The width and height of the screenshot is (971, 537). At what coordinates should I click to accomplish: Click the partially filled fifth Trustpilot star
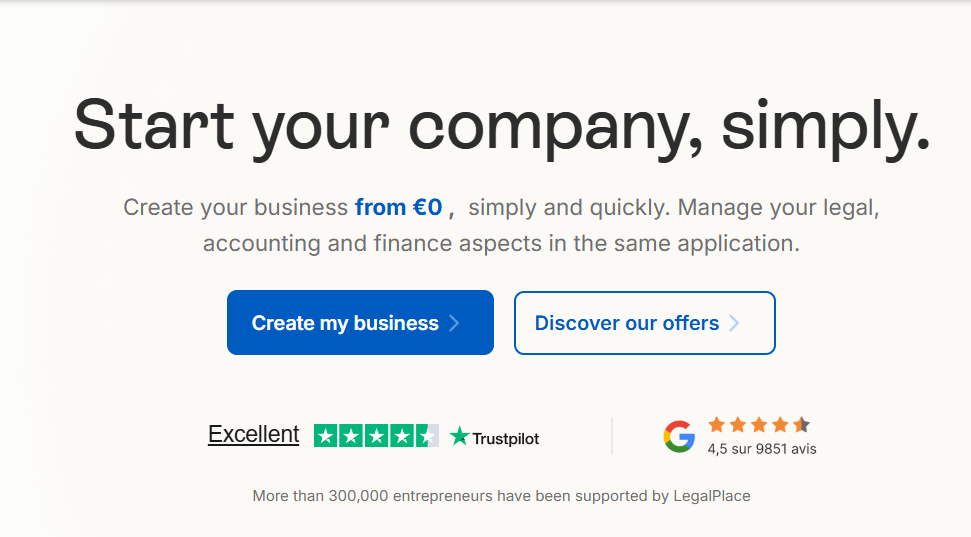click(x=427, y=436)
